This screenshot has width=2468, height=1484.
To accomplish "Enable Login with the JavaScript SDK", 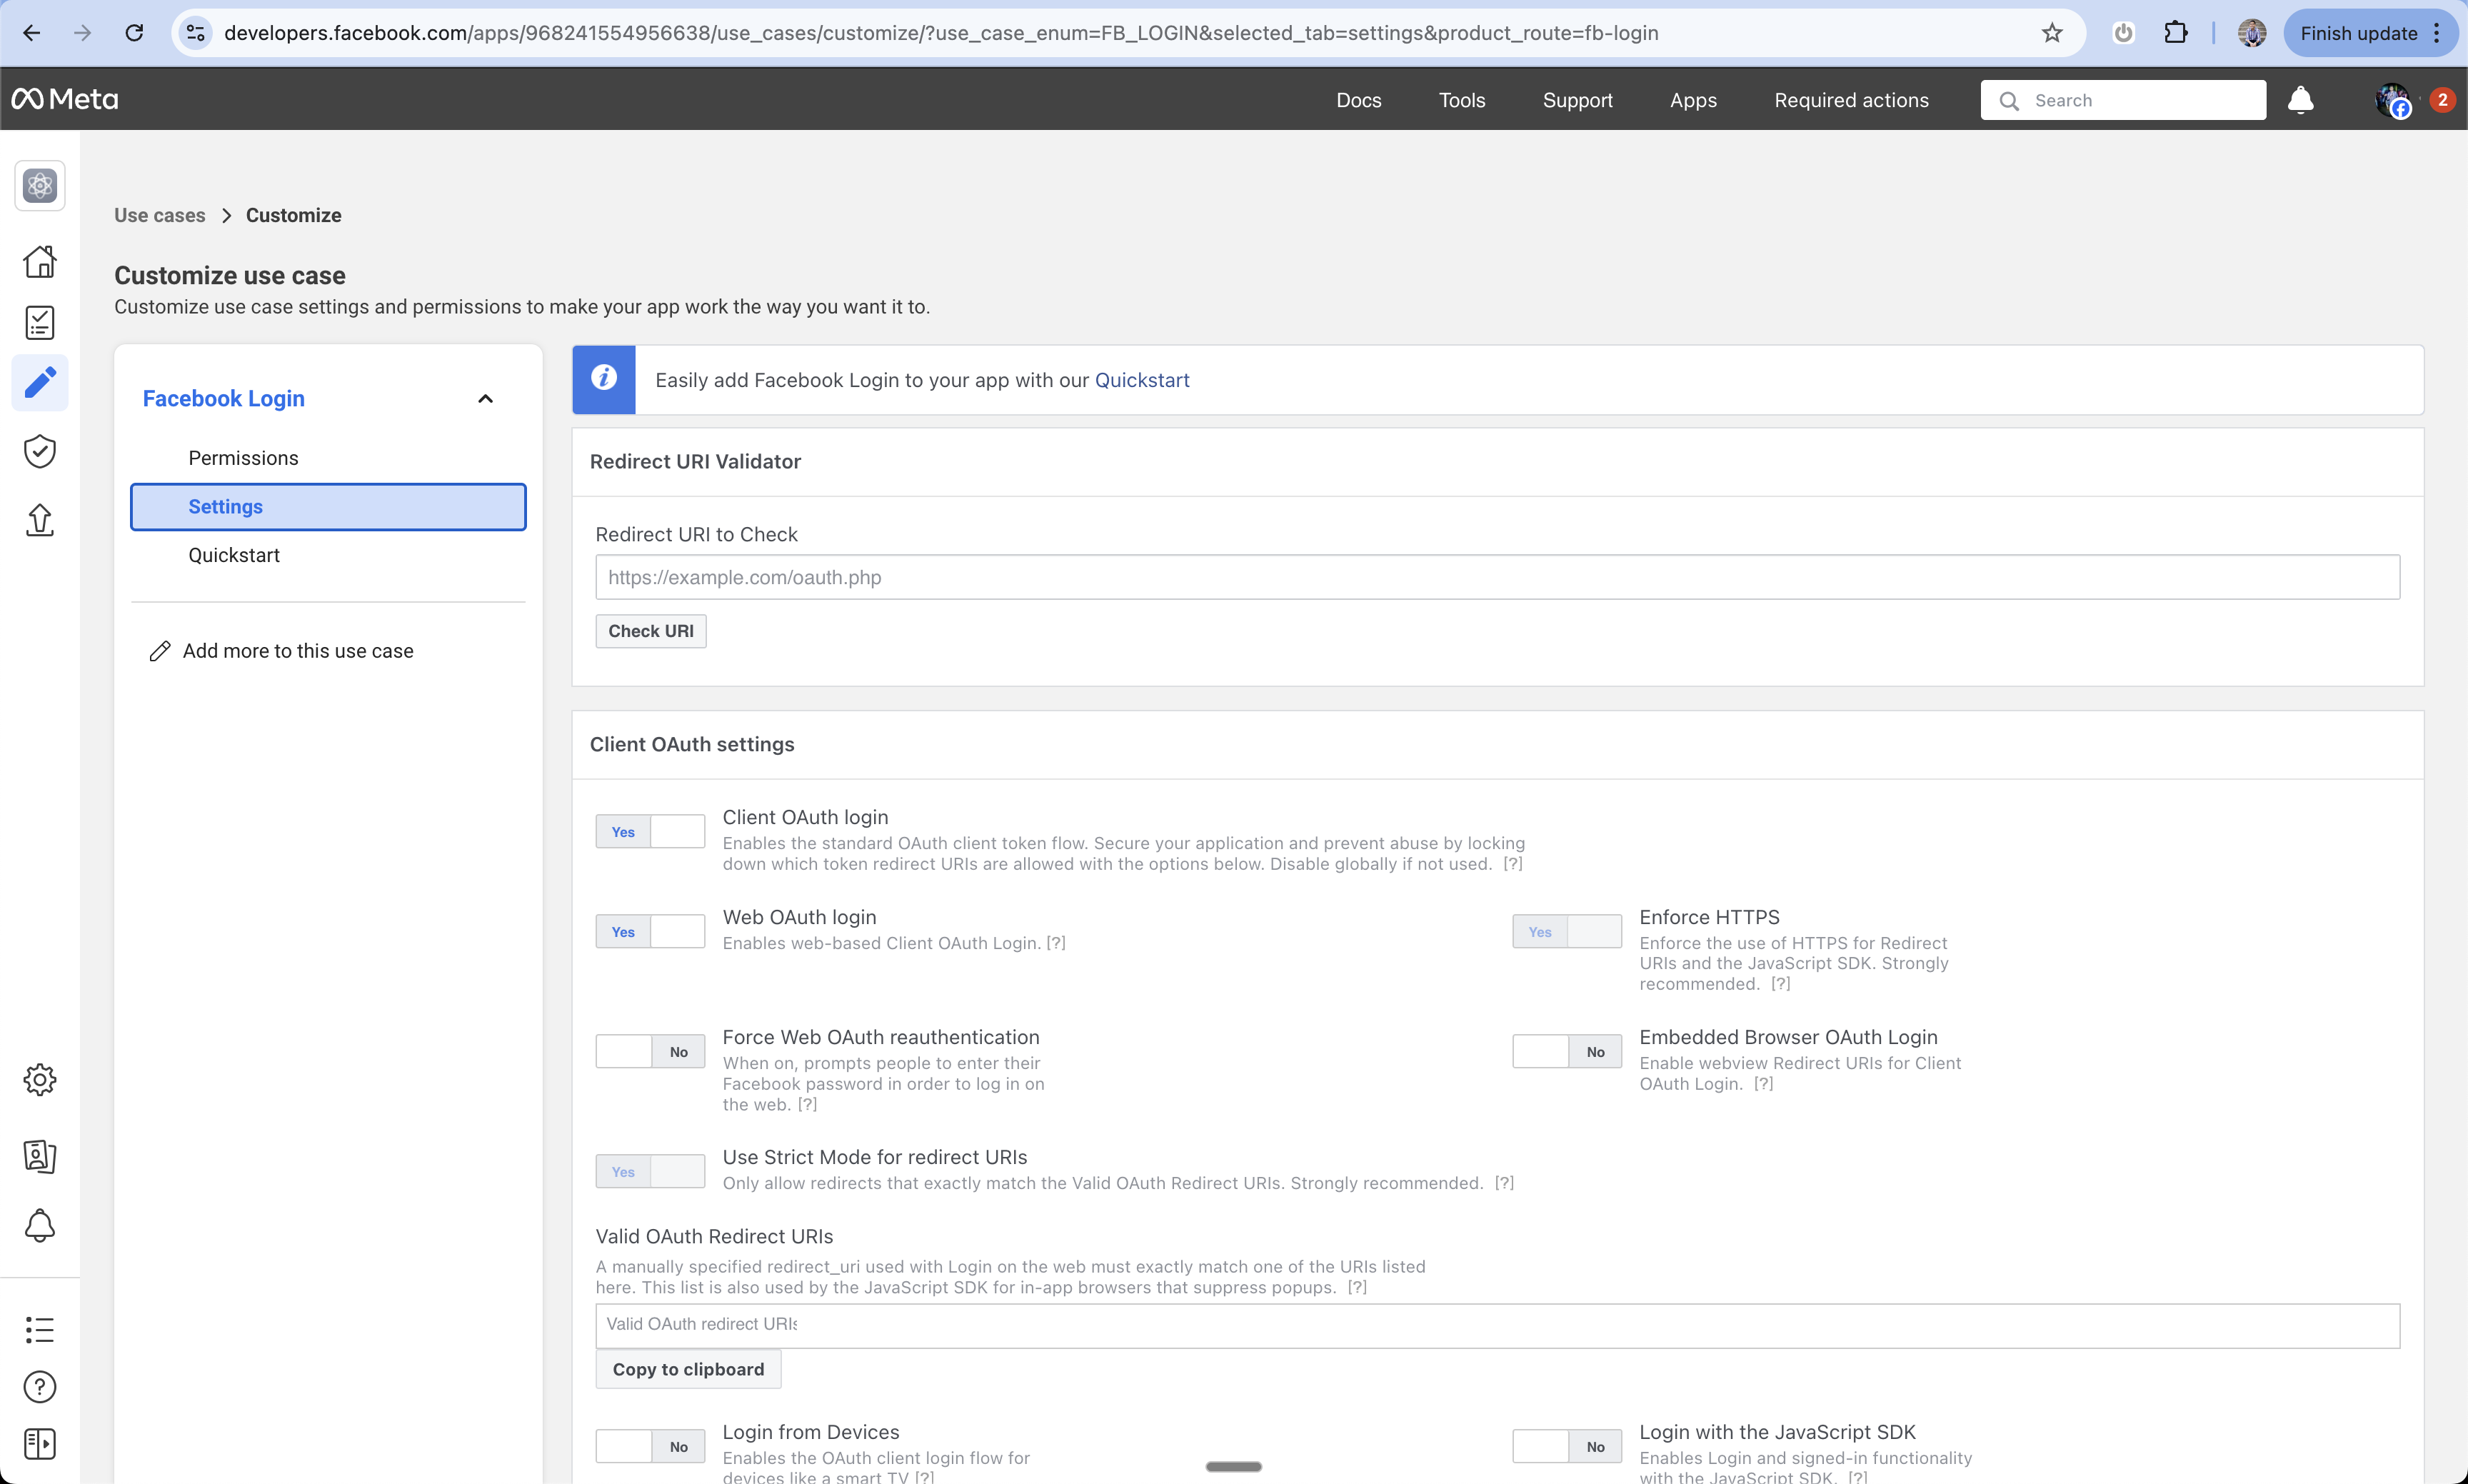I will (1566, 1446).
